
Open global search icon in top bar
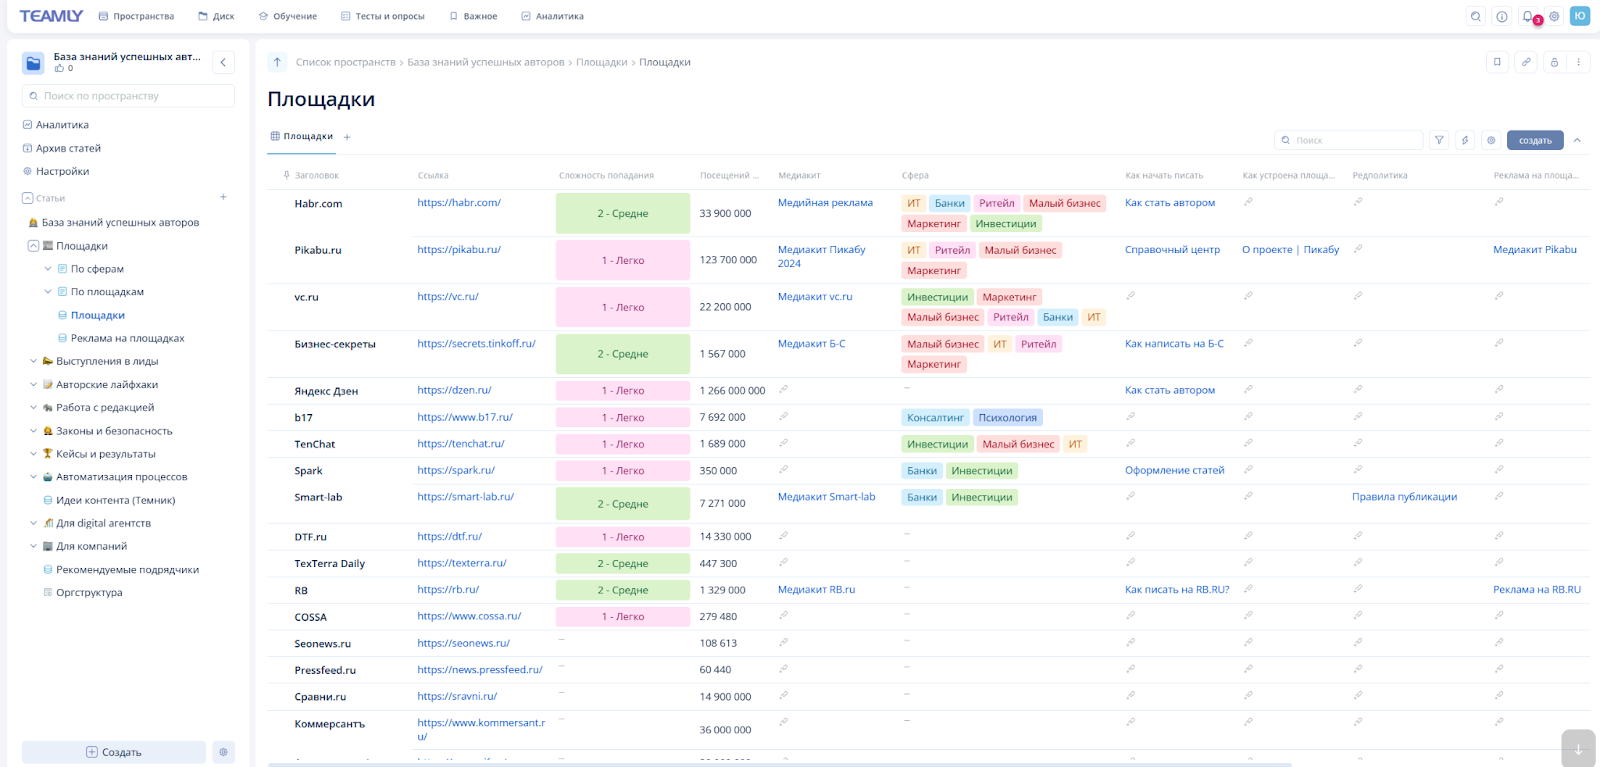click(x=1476, y=16)
